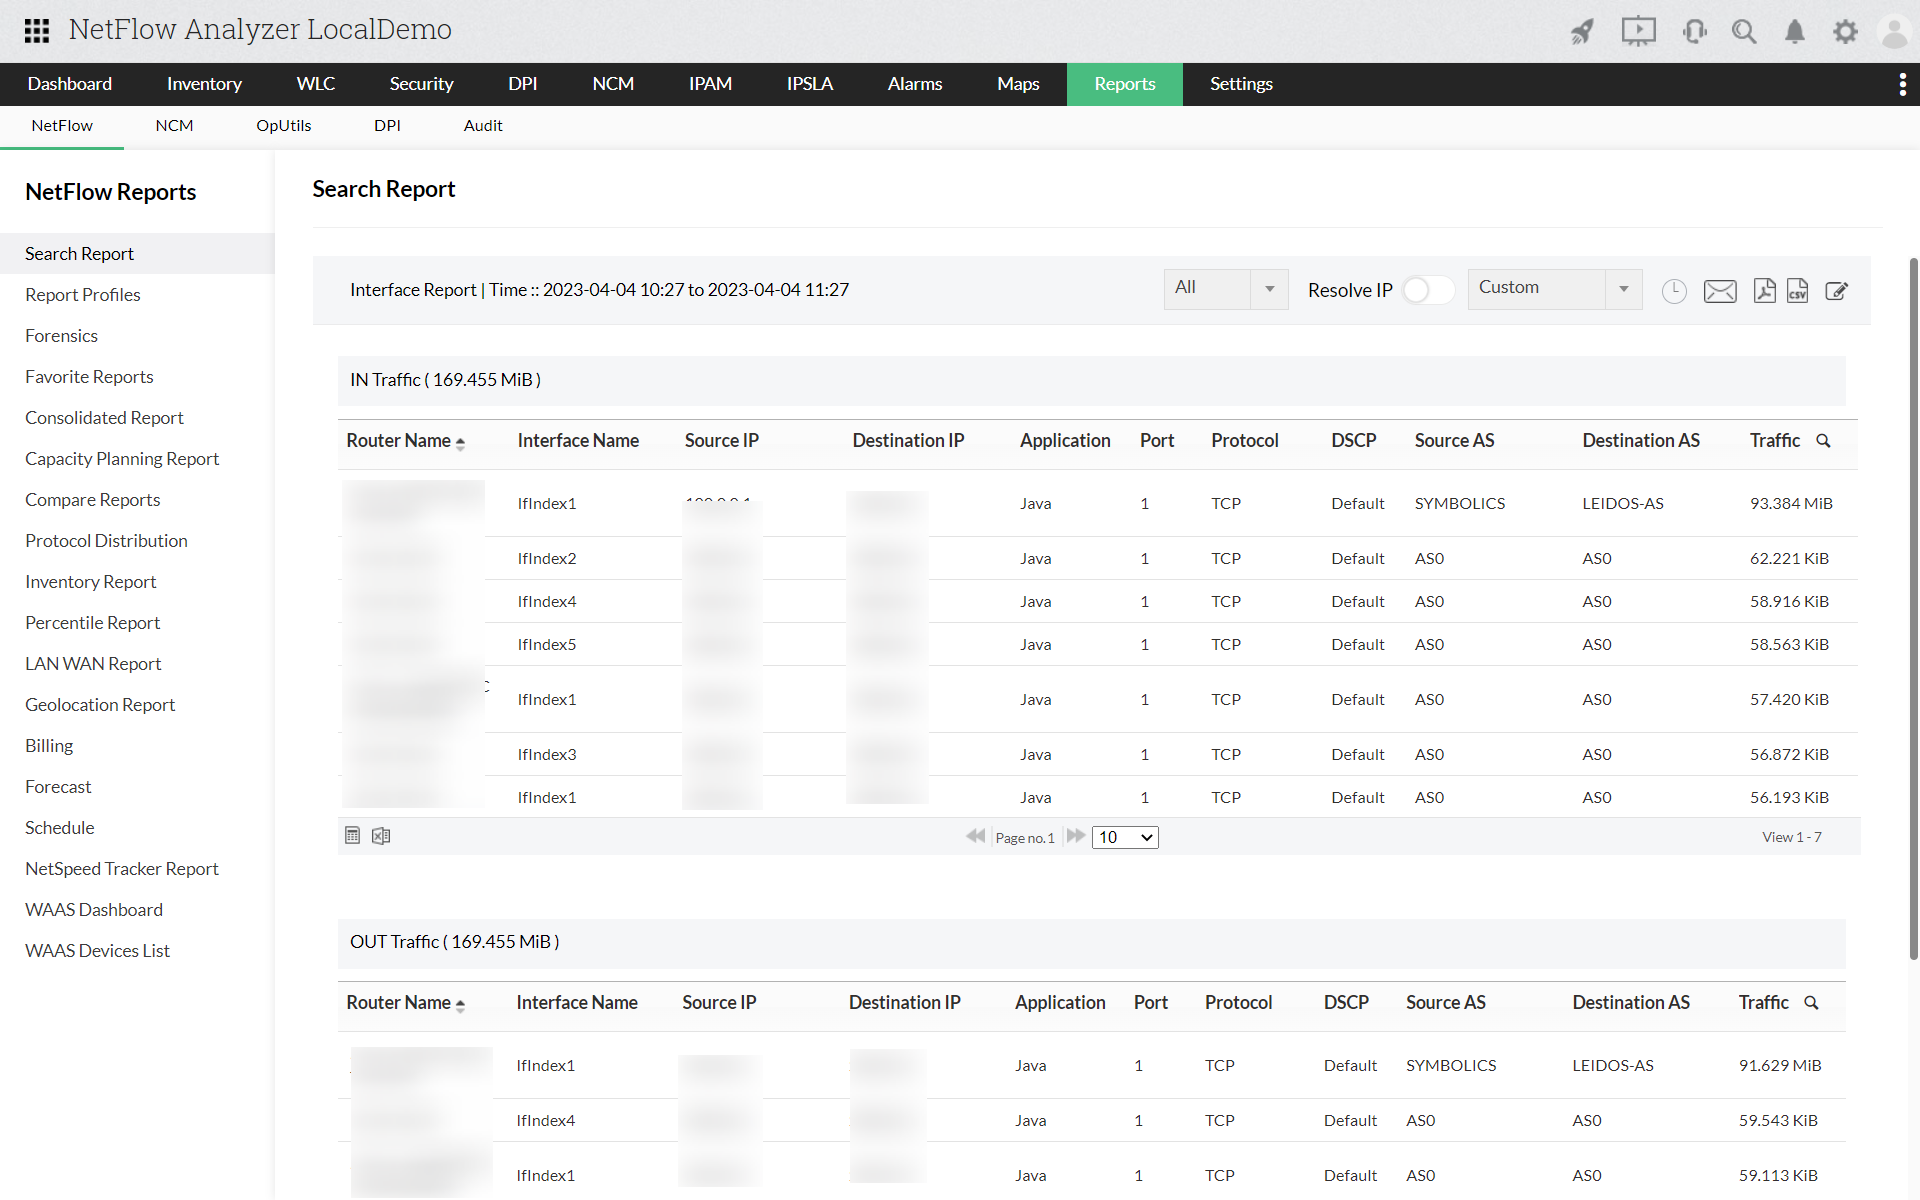Switch to the NCM reports tab

coord(174,126)
